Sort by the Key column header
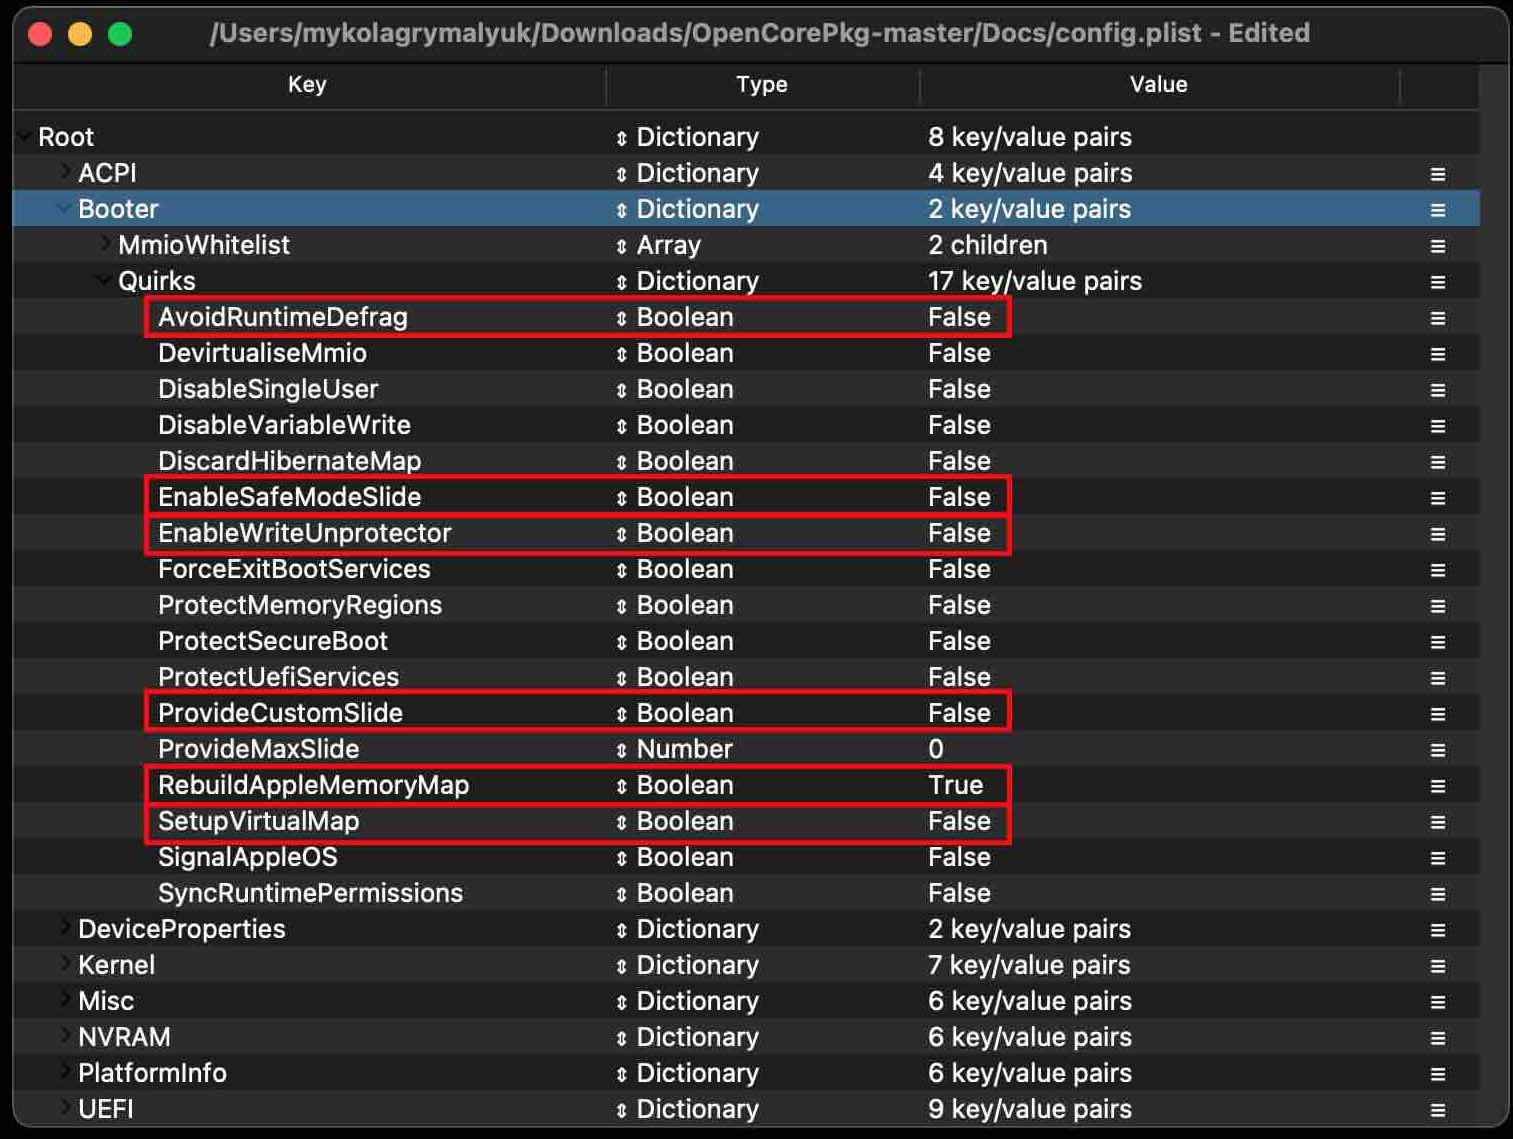This screenshot has width=1513, height=1139. click(x=307, y=85)
